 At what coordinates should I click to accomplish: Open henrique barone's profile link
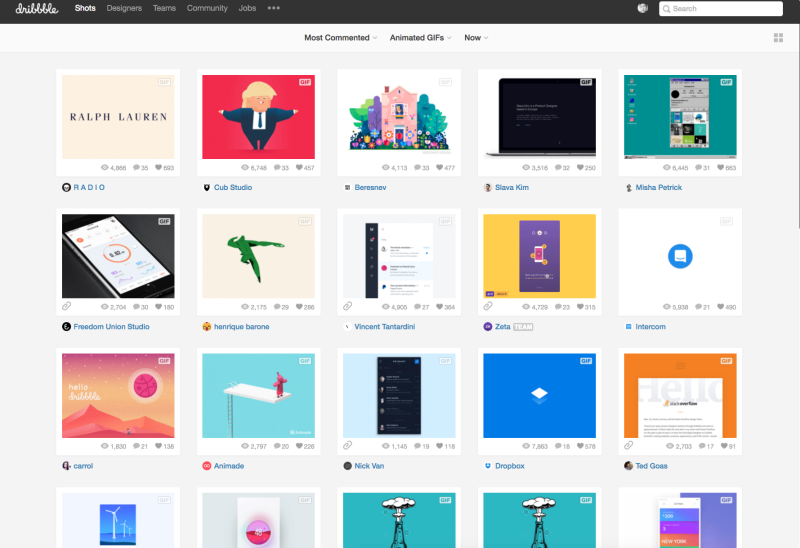pos(241,327)
